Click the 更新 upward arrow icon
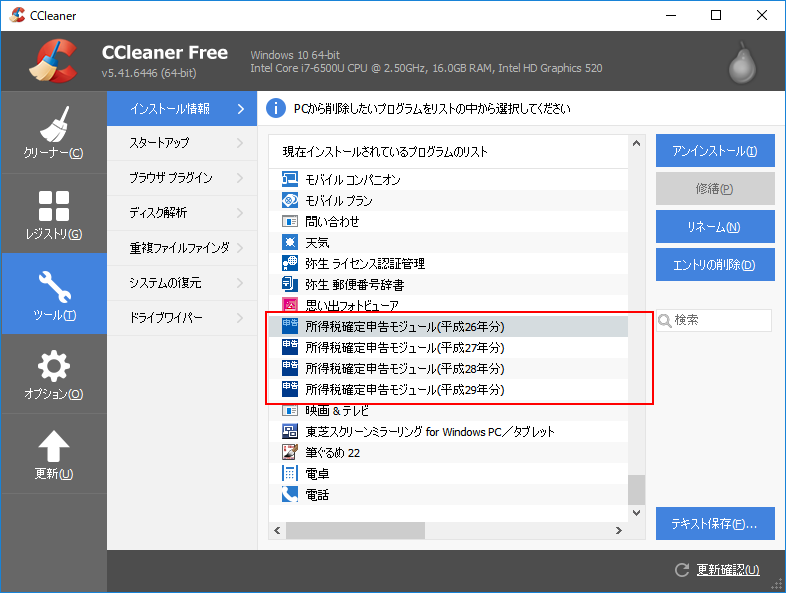 54,446
